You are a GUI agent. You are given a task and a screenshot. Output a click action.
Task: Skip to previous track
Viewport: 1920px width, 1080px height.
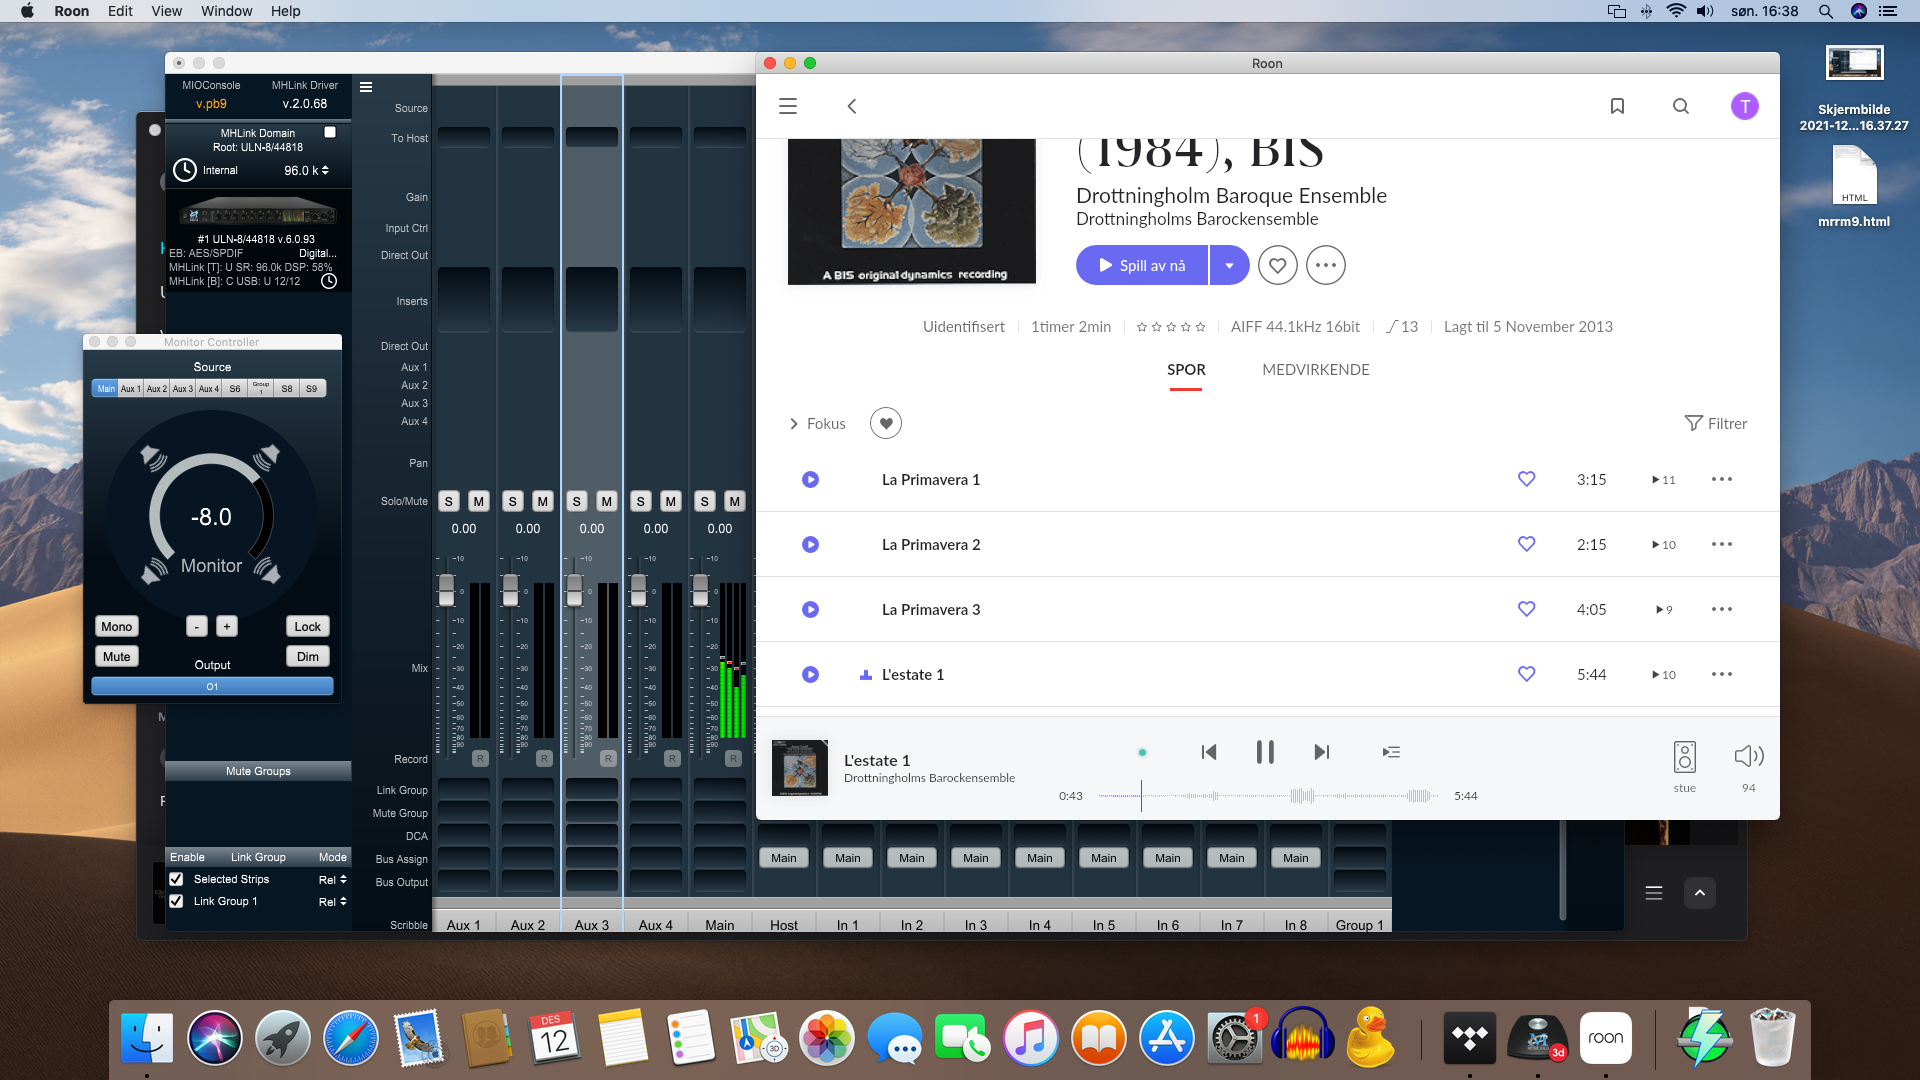[x=1209, y=752]
